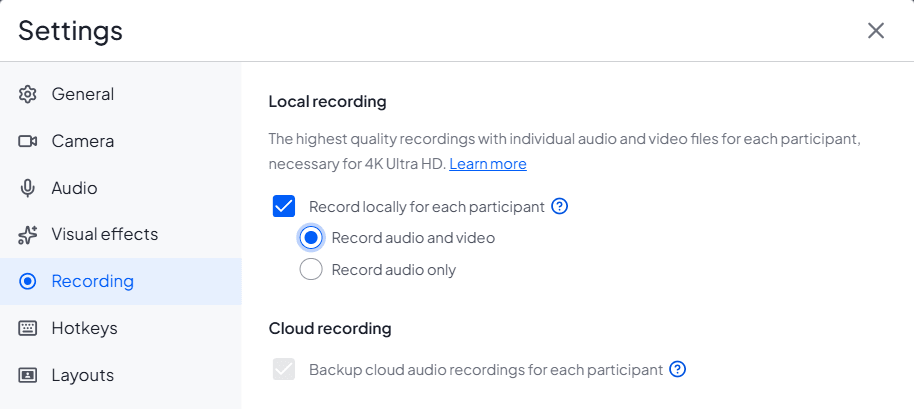Click the 'Record audio only' label text
Viewport: 914px width, 409px height.
click(393, 270)
